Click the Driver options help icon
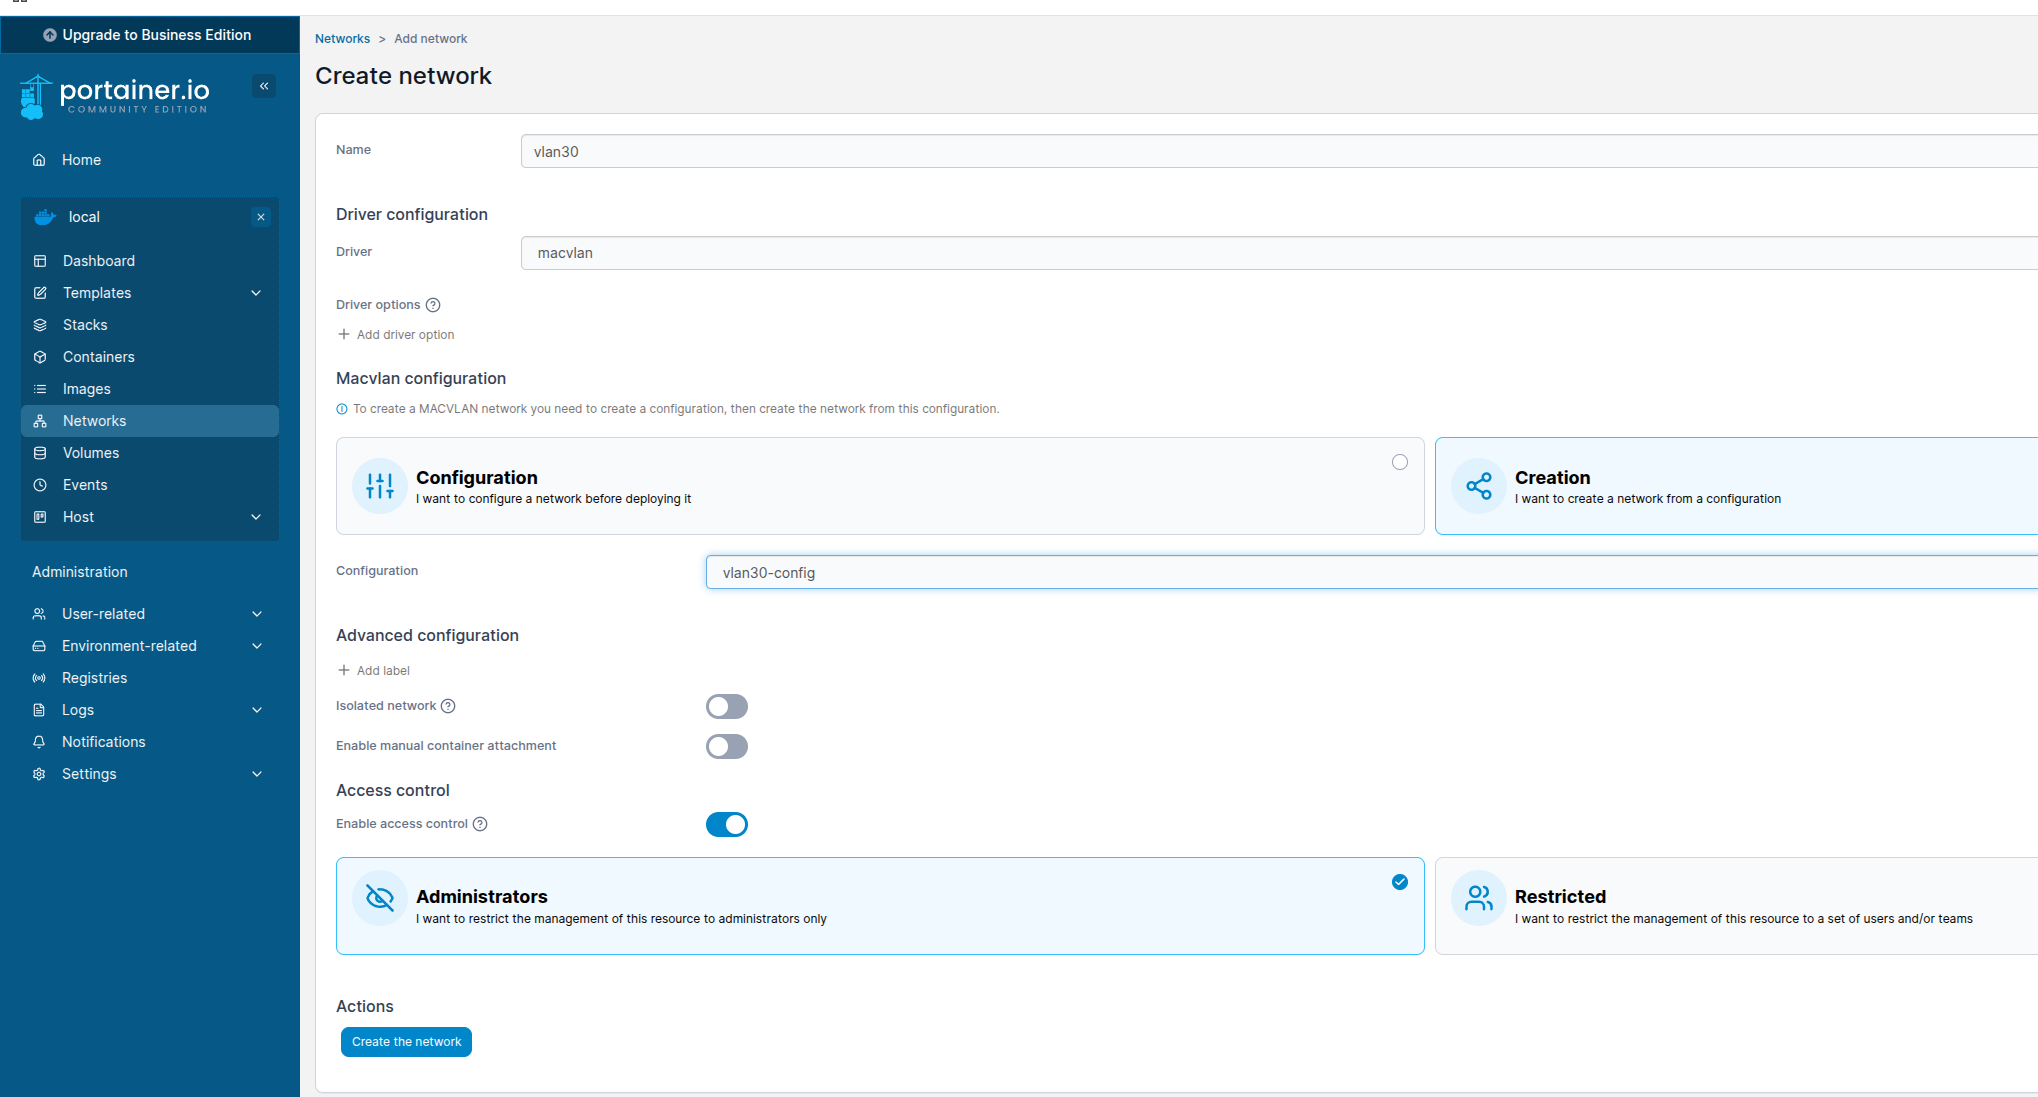This screenshot has height=1097, width=2038. (433, 304)
